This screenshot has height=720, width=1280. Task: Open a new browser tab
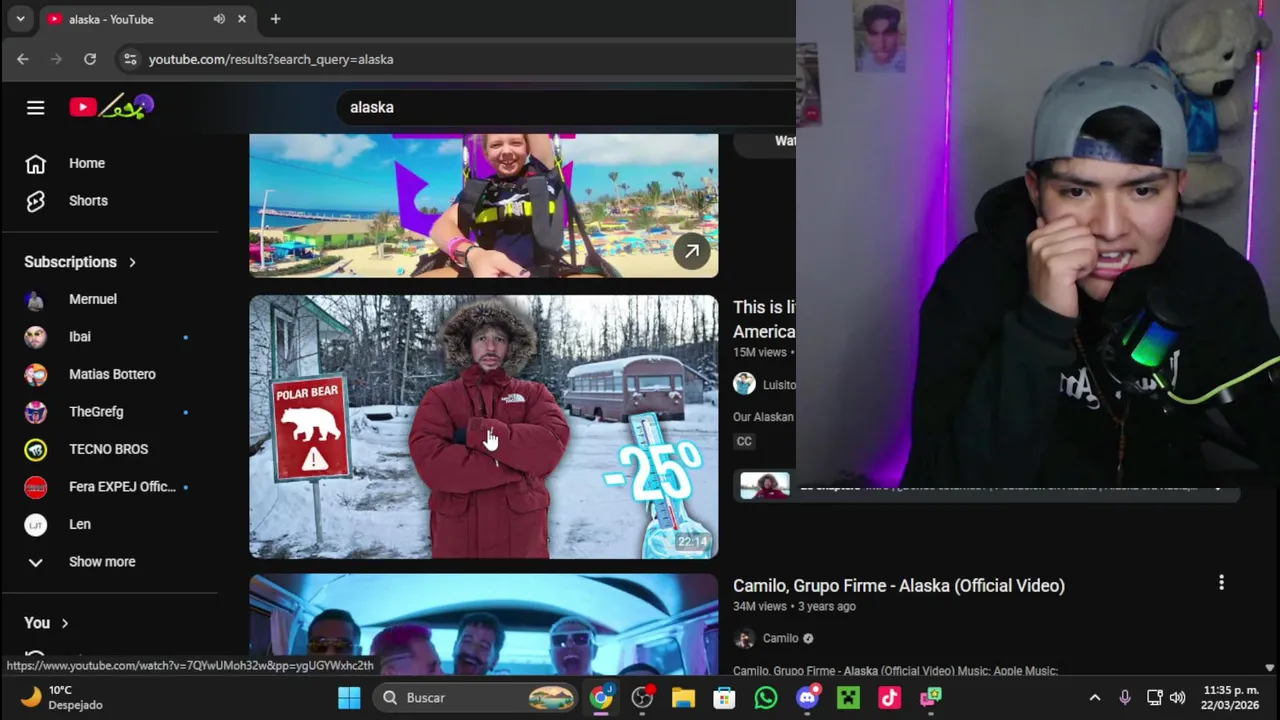[x=275, y=19]
